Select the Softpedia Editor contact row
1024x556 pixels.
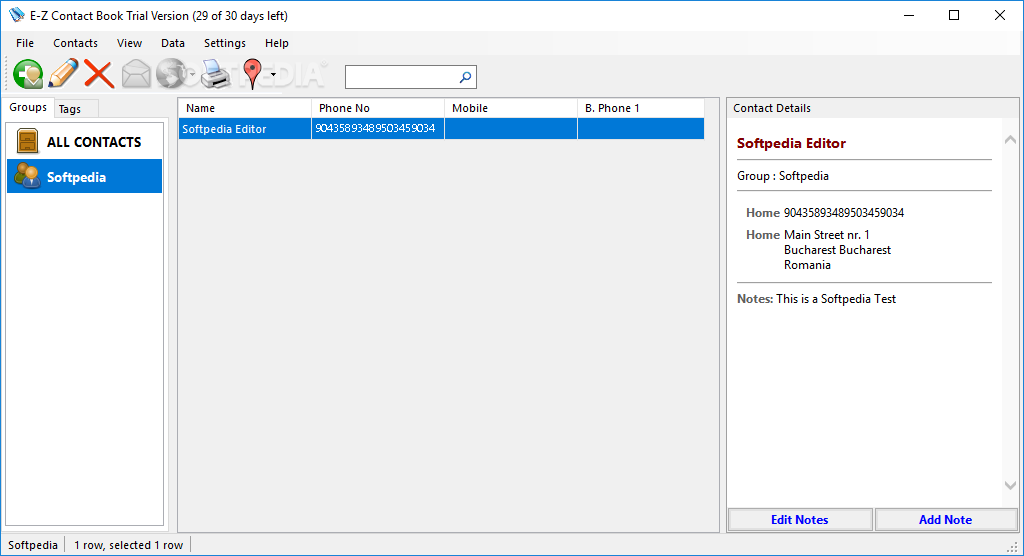click(441, 129)
